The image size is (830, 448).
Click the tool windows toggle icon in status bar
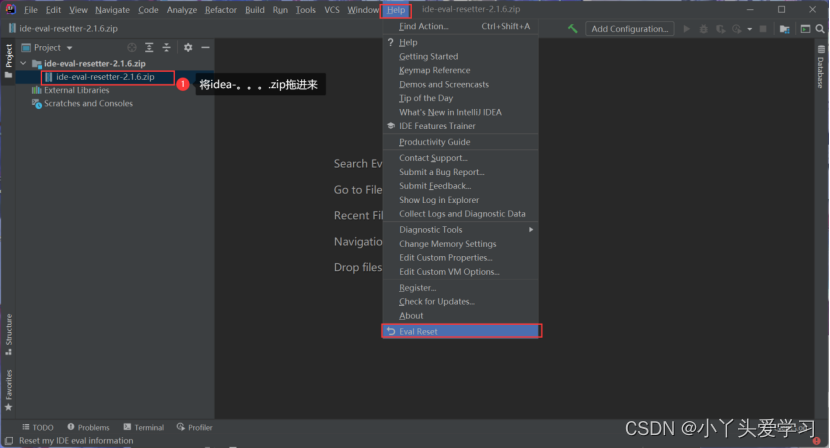(x=8, y=441)
